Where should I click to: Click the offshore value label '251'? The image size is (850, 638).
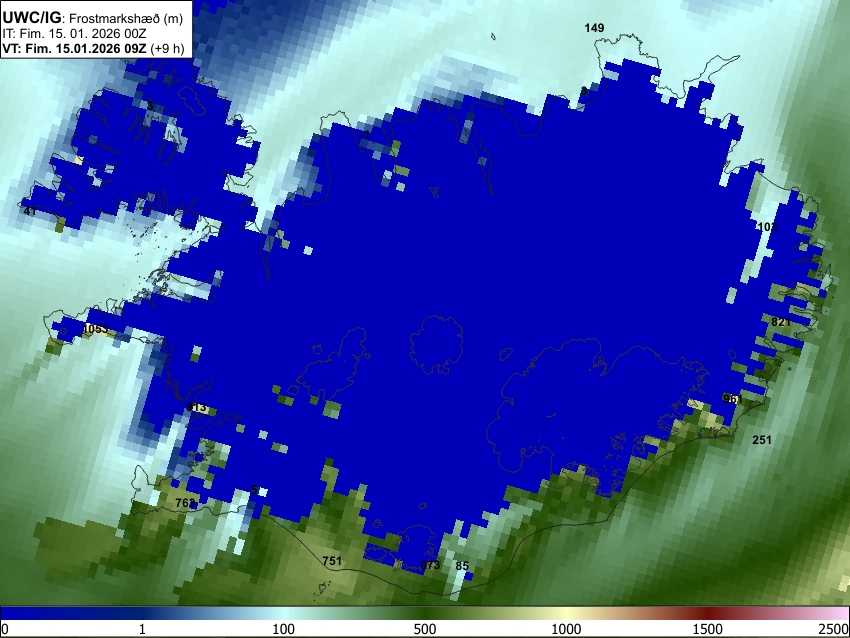click(x=762, y=440)
